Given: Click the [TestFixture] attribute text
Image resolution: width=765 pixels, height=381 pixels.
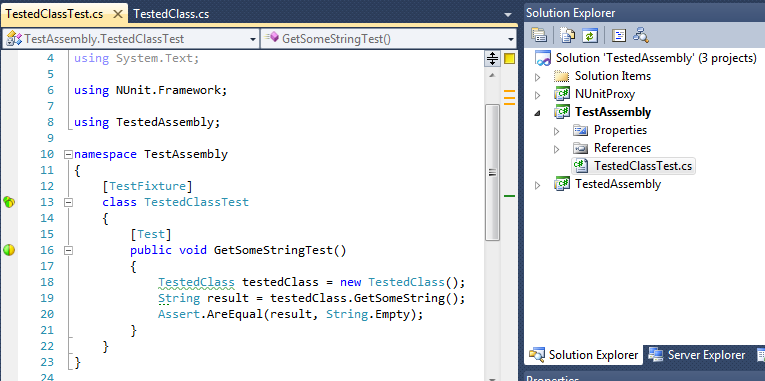Looking at the screenshot, I should (x=147, y=186).
